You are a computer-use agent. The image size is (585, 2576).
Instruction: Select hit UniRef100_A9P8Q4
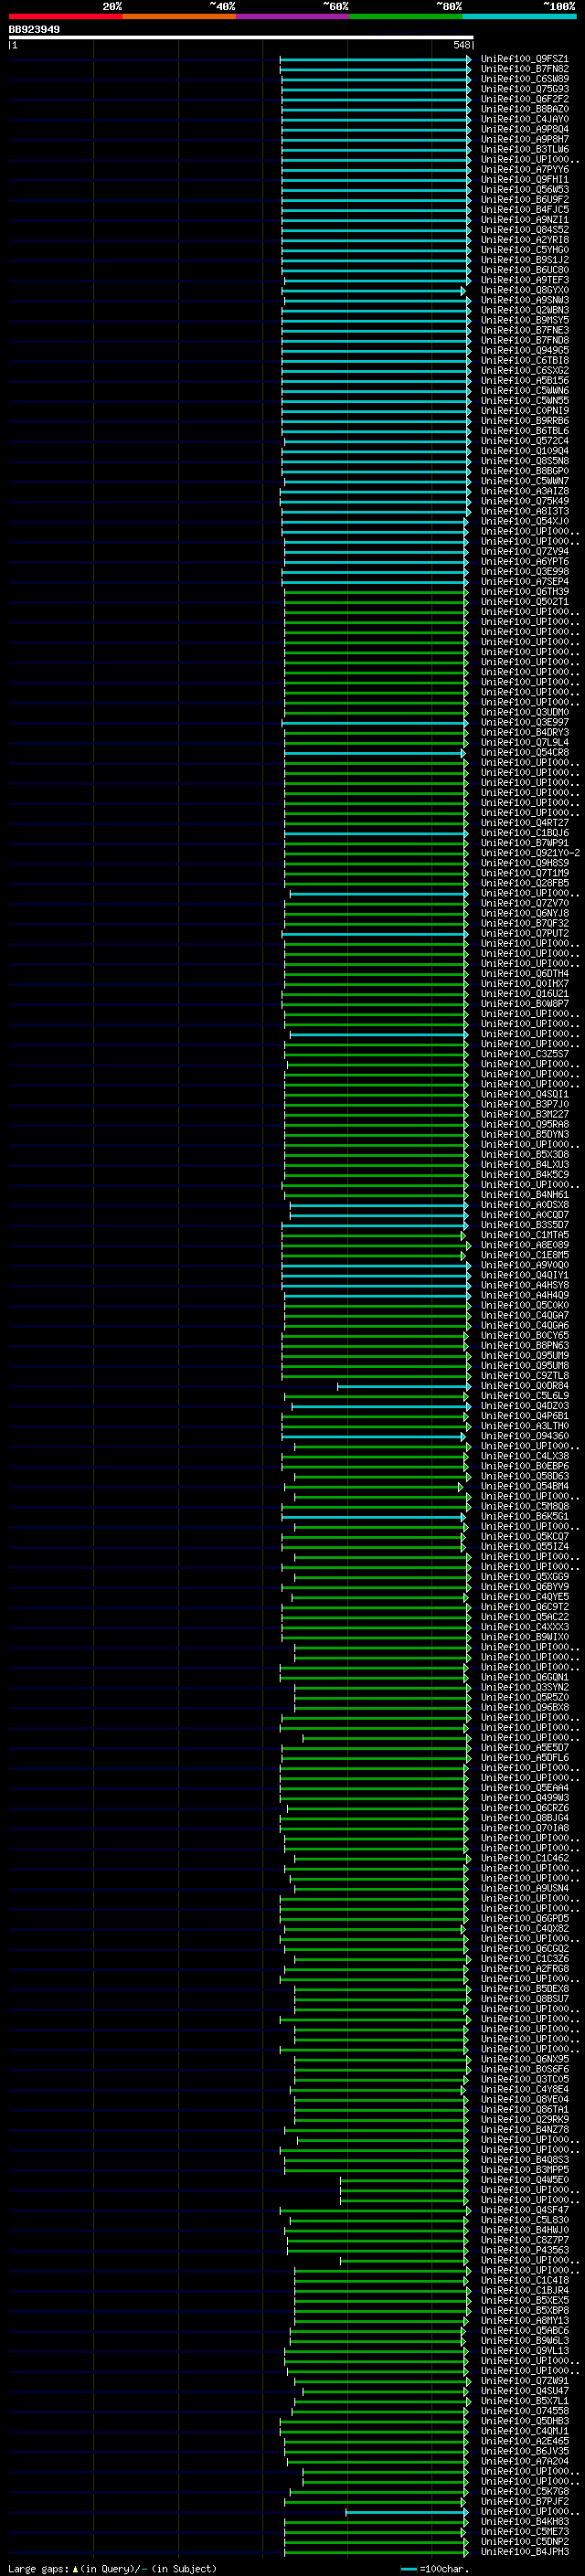click(x=524, y=129)
